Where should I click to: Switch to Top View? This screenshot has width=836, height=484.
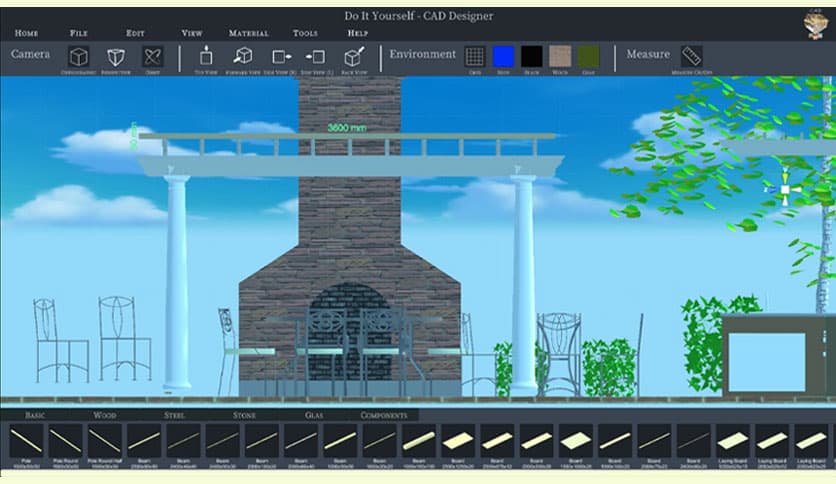tap(206, 55)
